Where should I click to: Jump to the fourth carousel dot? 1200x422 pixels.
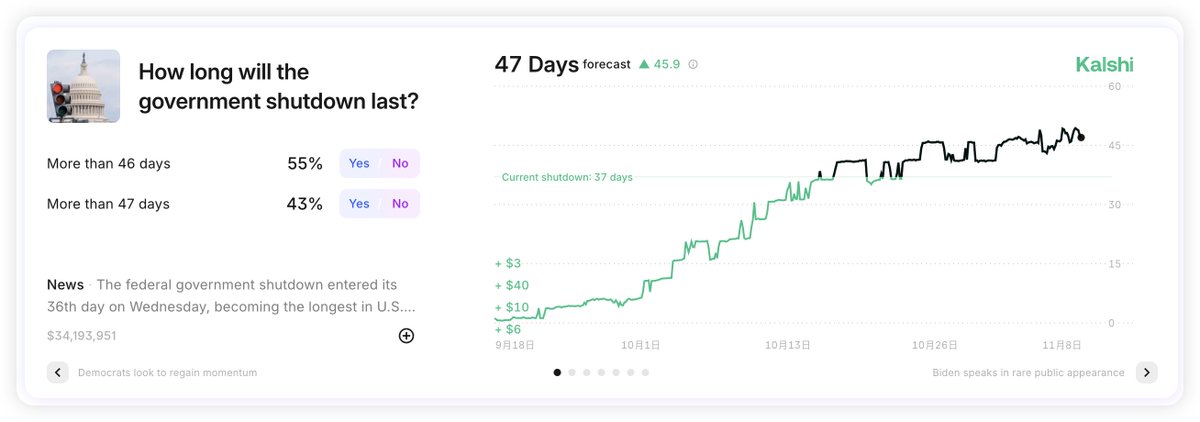(601, 372)
